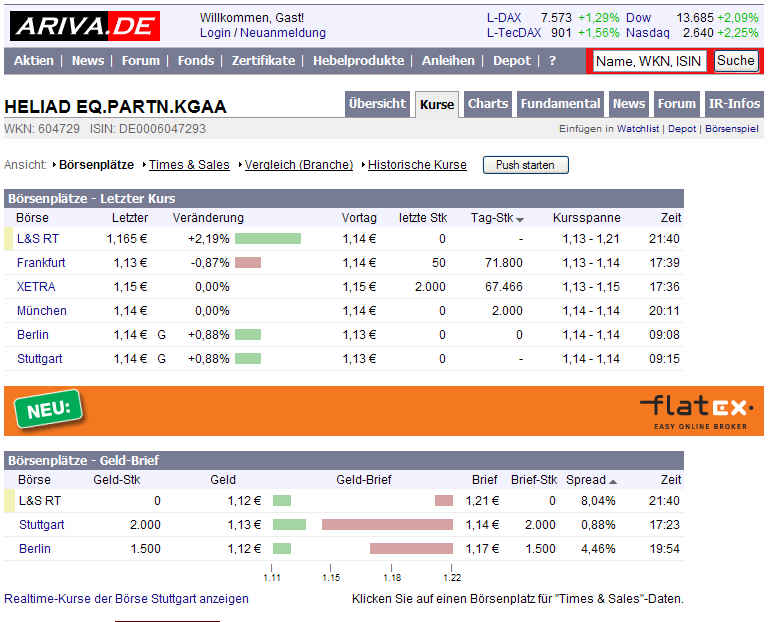The image size is (777, 622).
Task: Click the Name, WKN, ISIN search field
Action: click(648, 61)
